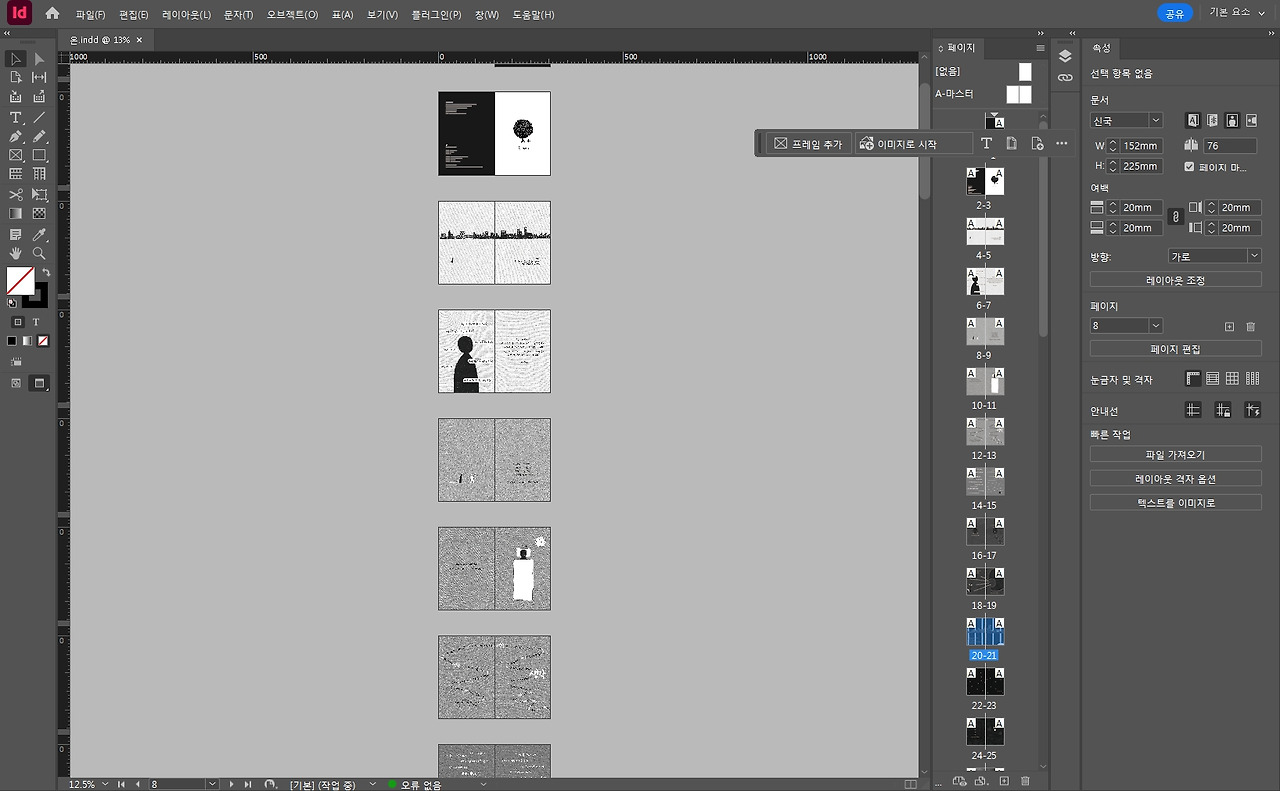Select the Direct Selection tool
Screen dimensions: 1280x791
tap(39, 59)
